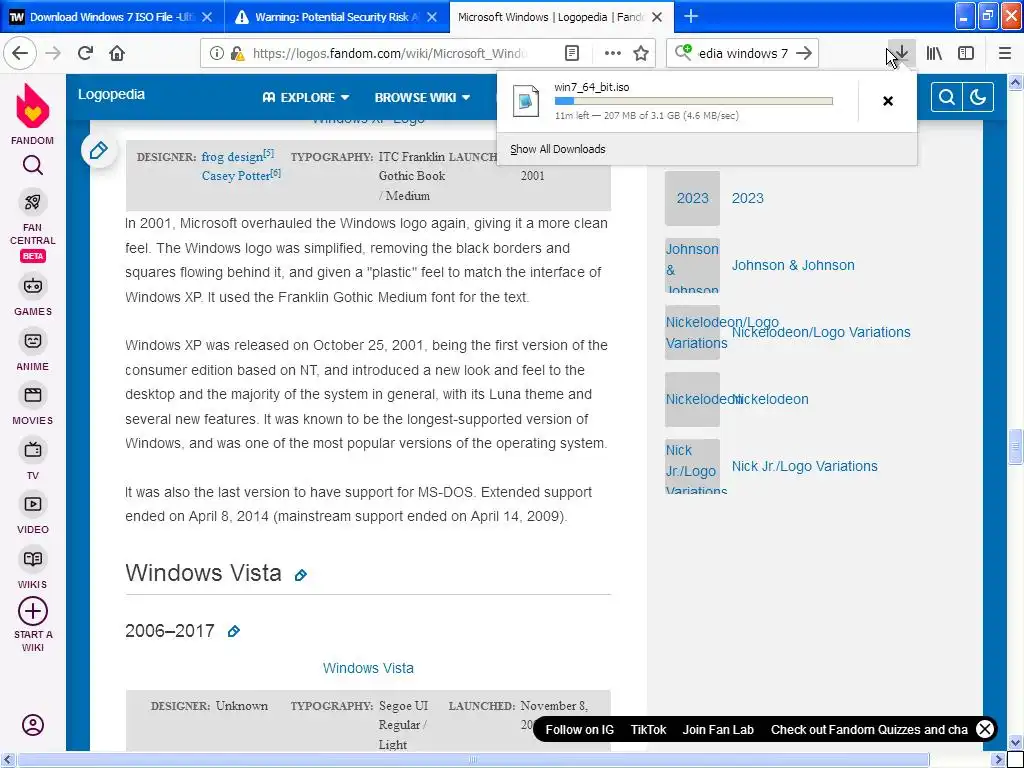Open the Fandom search magnifier in sidebar

tap(33, 165)
